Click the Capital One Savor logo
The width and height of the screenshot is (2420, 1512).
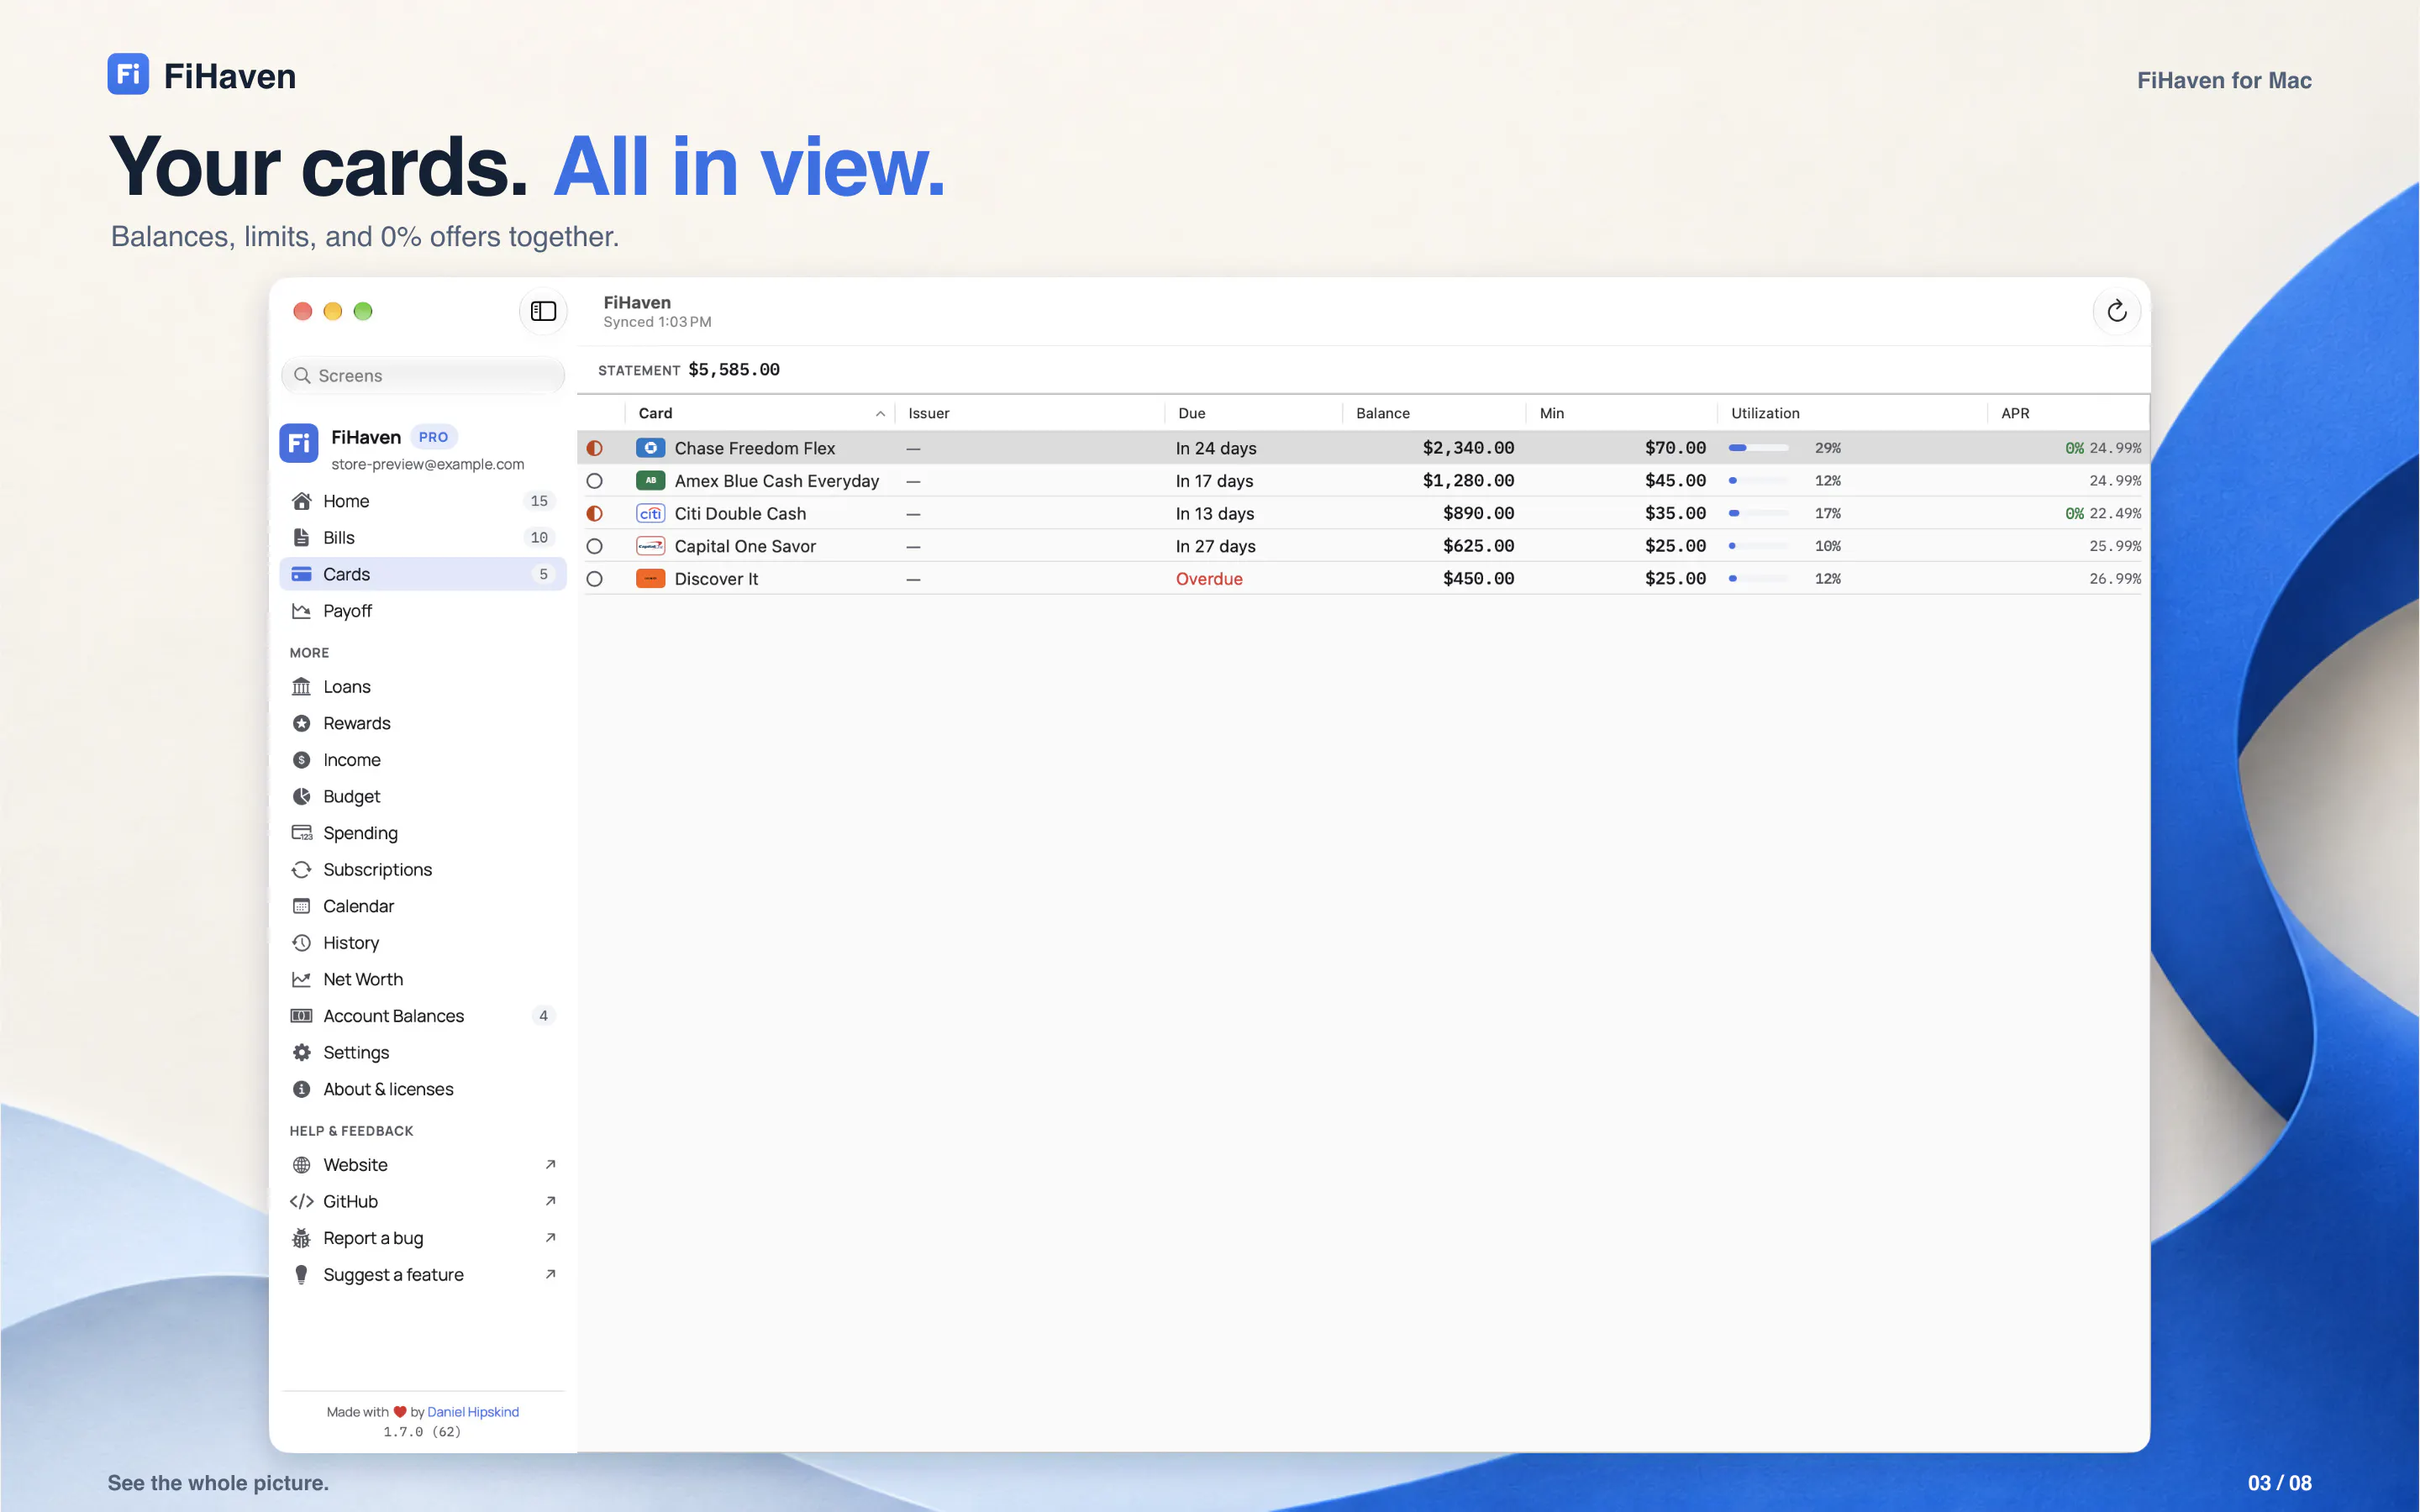650,546
